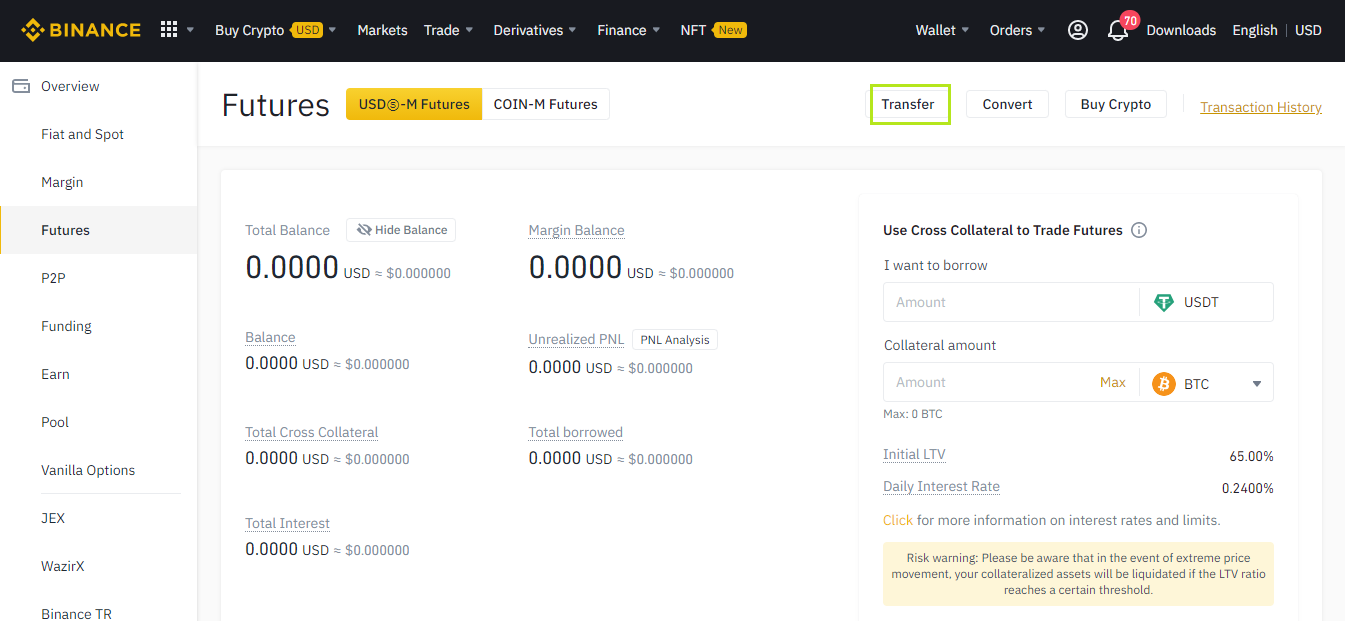Click the Buy Crypto button in Futures header

click(1116, 104)
